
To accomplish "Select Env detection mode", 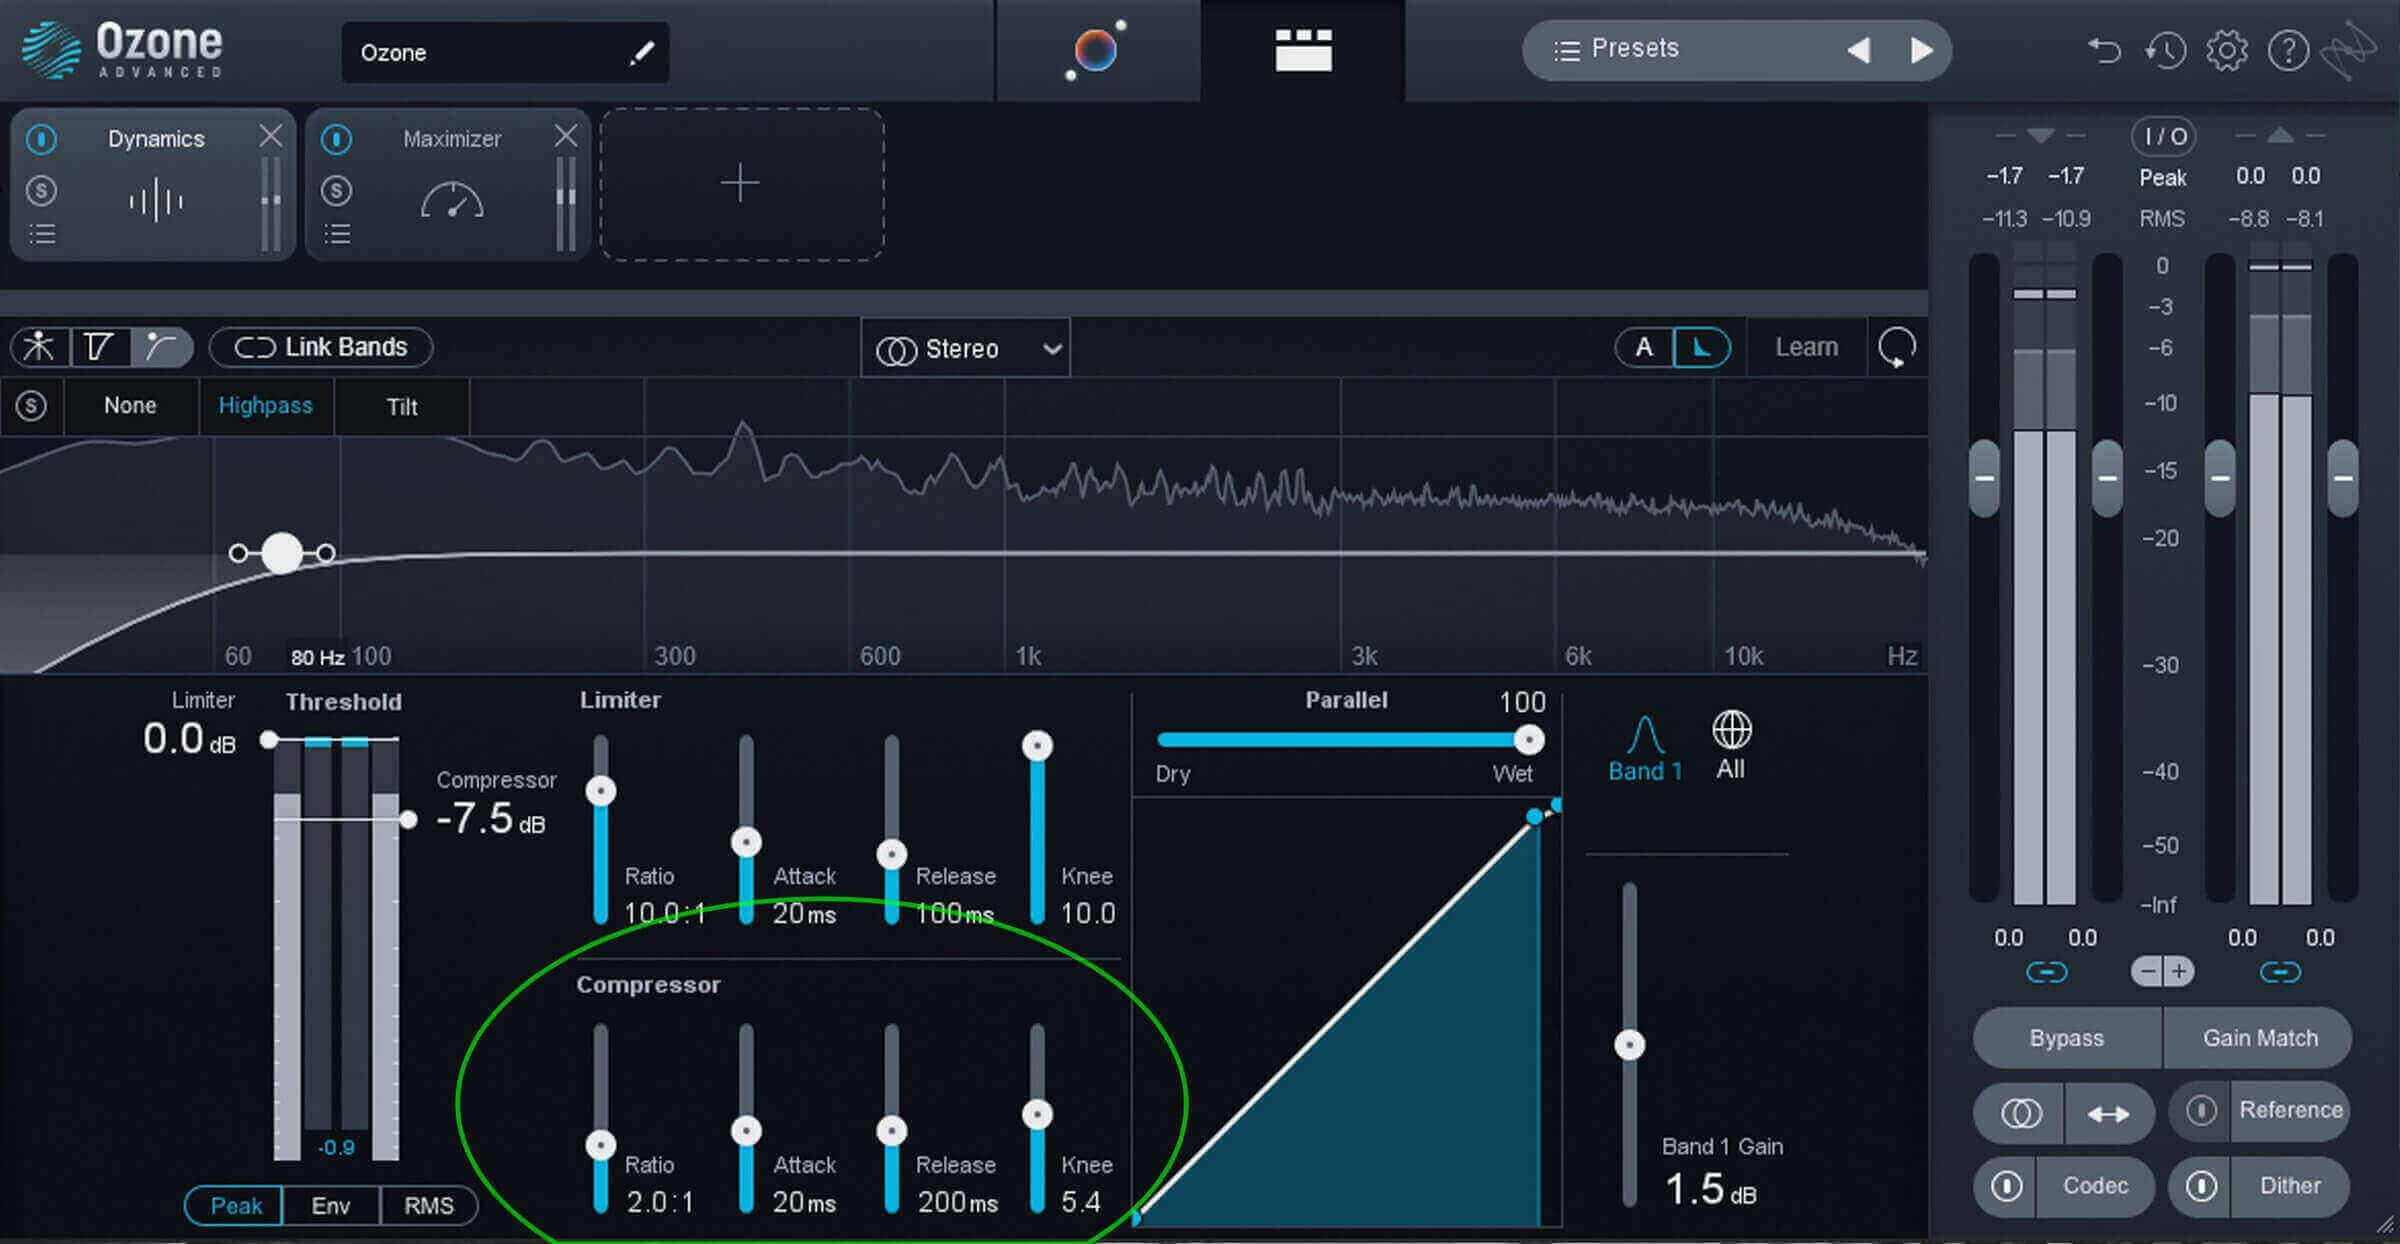I will [331, 1206].
